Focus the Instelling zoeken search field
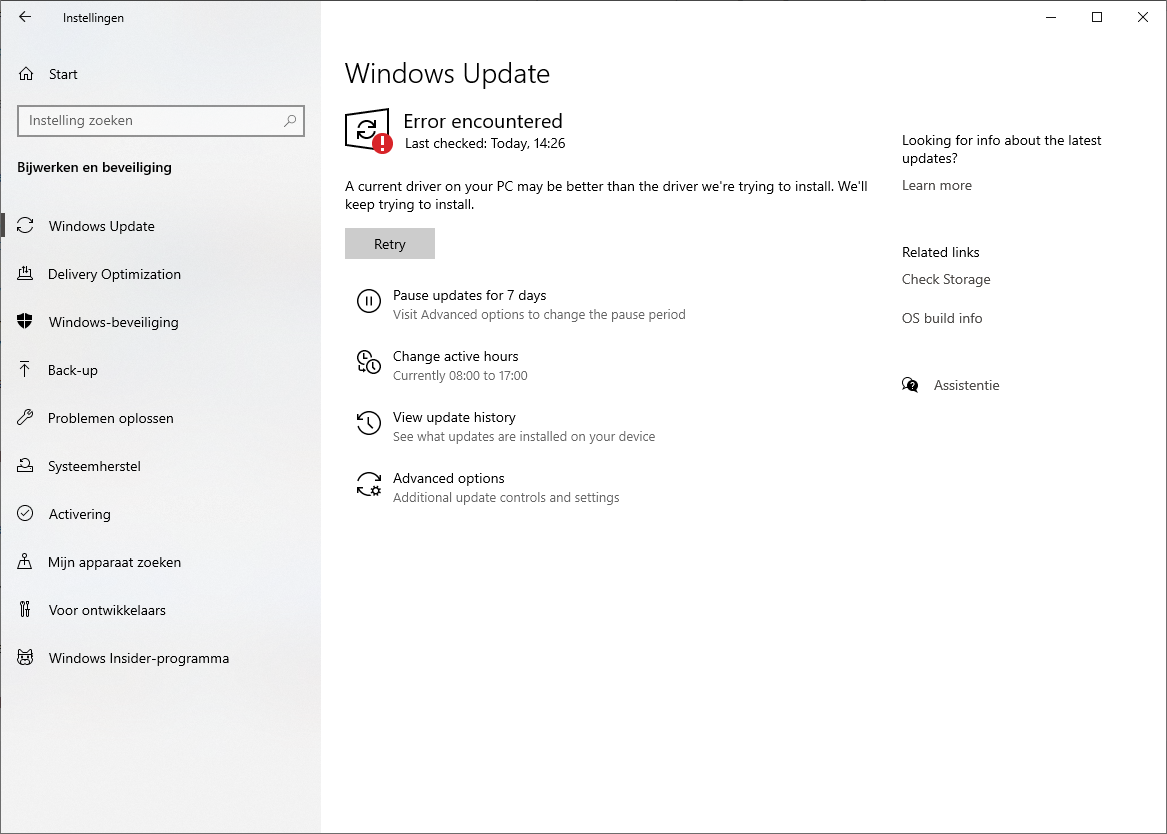 click(161, 121)
